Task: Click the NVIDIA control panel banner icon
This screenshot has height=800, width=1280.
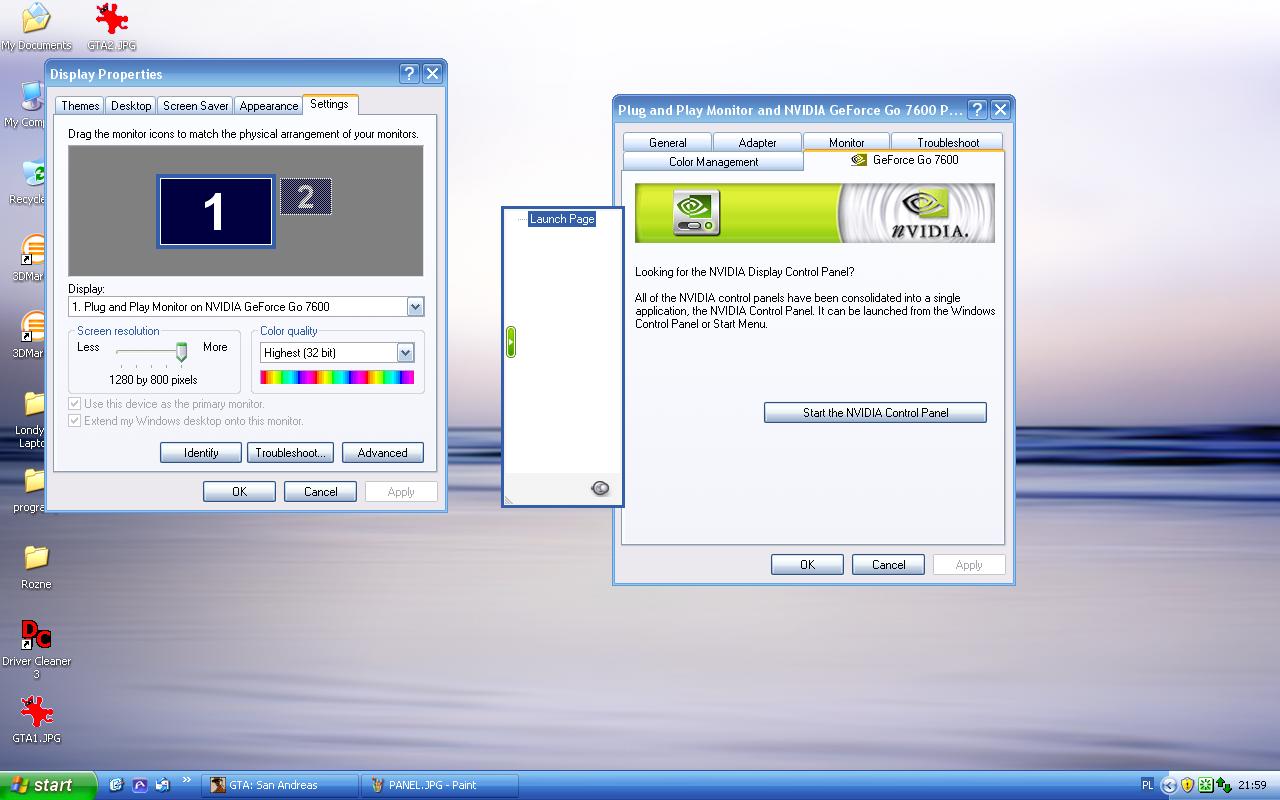Action: click(x=695, y=212)
